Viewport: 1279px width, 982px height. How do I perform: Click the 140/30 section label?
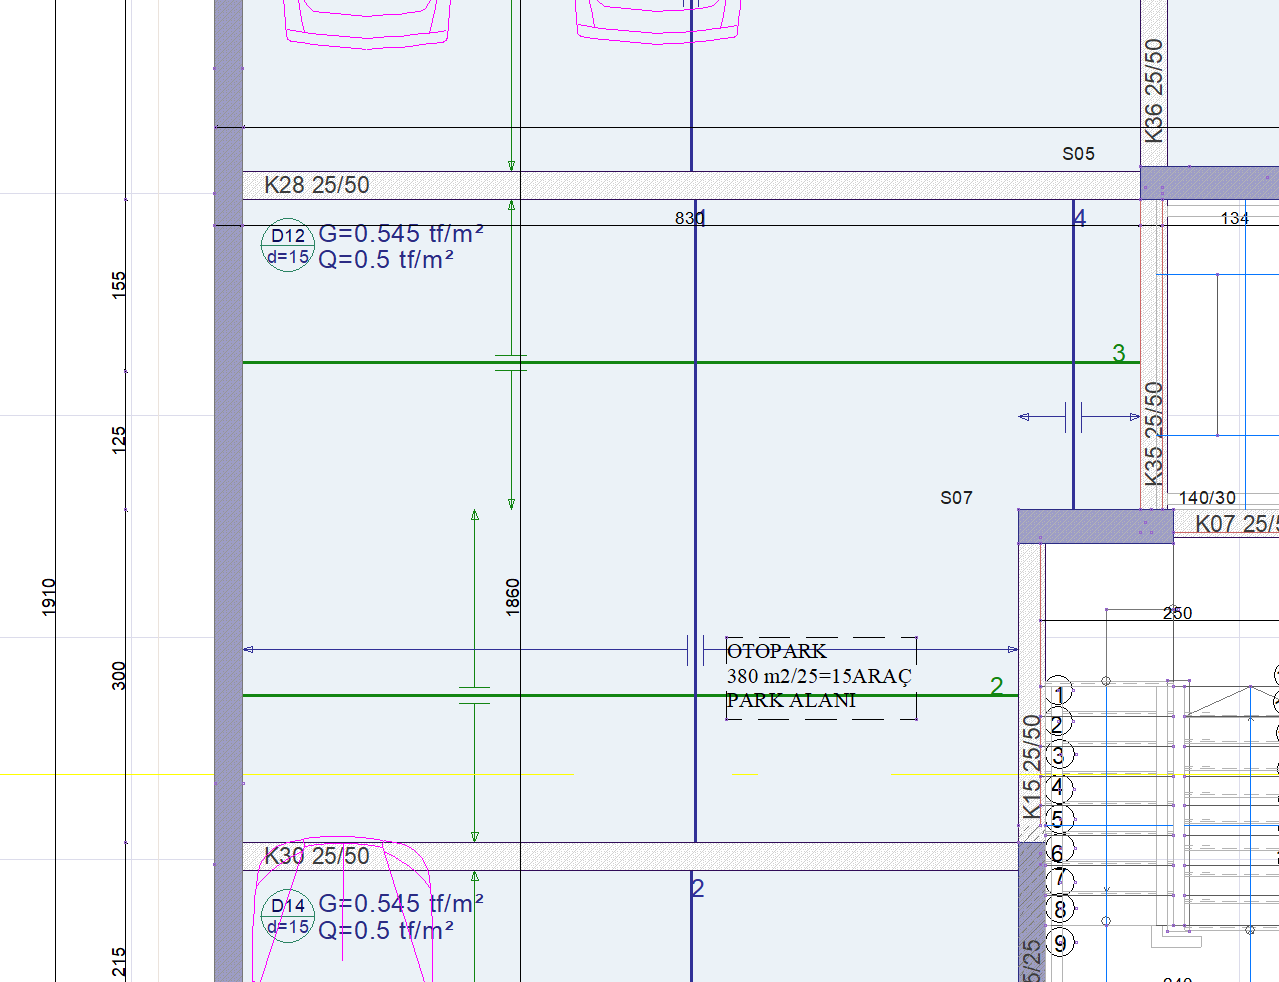click(1207, 498)
